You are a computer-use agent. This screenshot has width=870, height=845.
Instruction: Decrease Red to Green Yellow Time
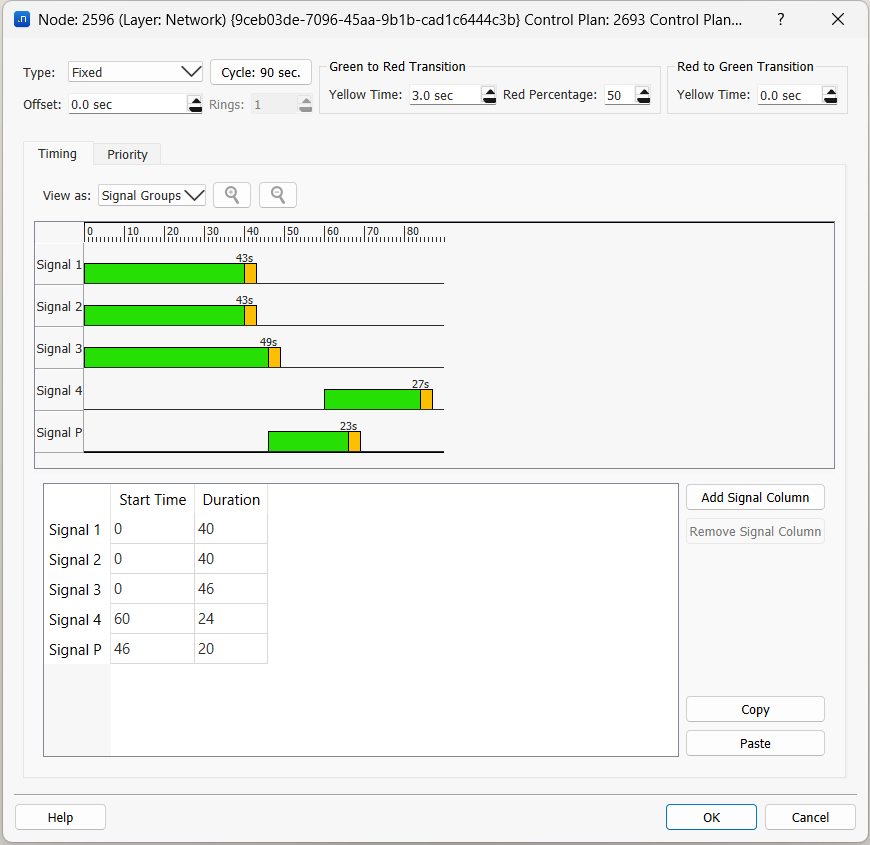pos(830,100)
